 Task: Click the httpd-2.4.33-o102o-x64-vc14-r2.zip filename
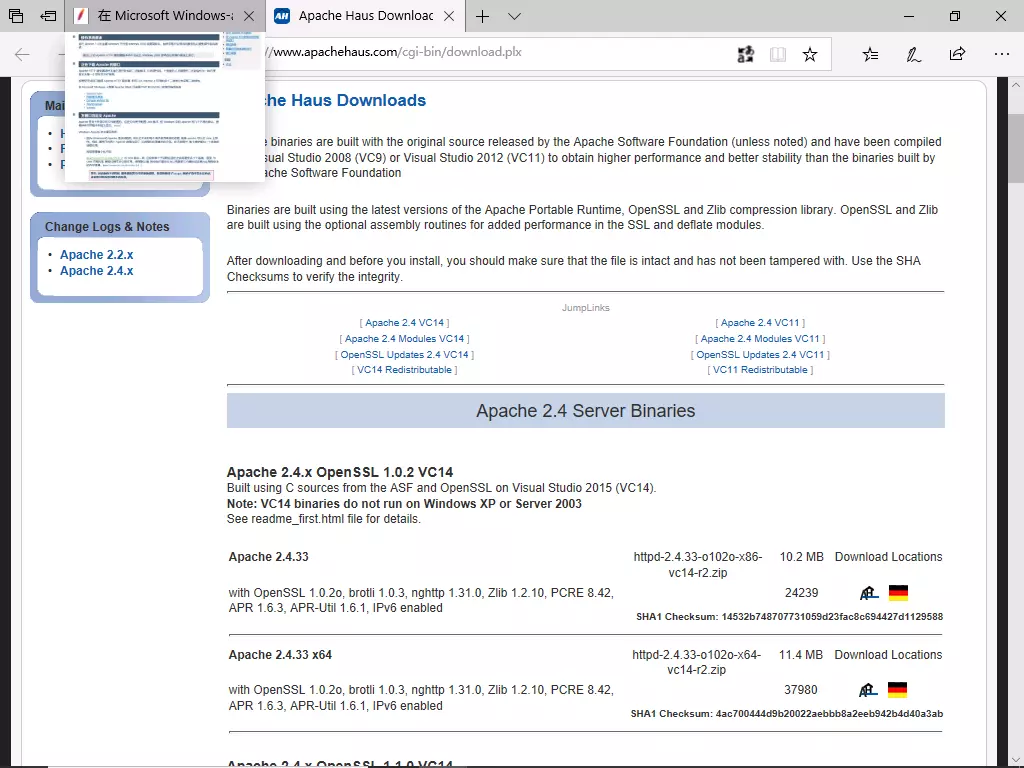696,662
